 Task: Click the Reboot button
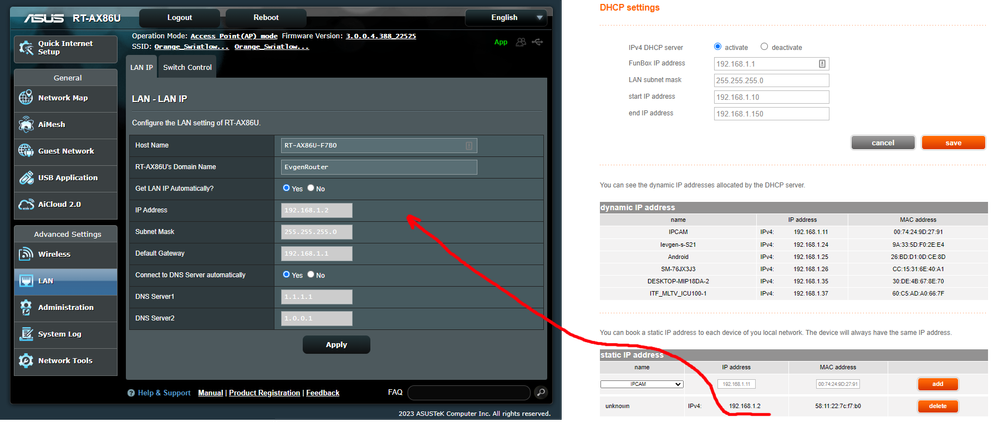[x=265, y=18]
